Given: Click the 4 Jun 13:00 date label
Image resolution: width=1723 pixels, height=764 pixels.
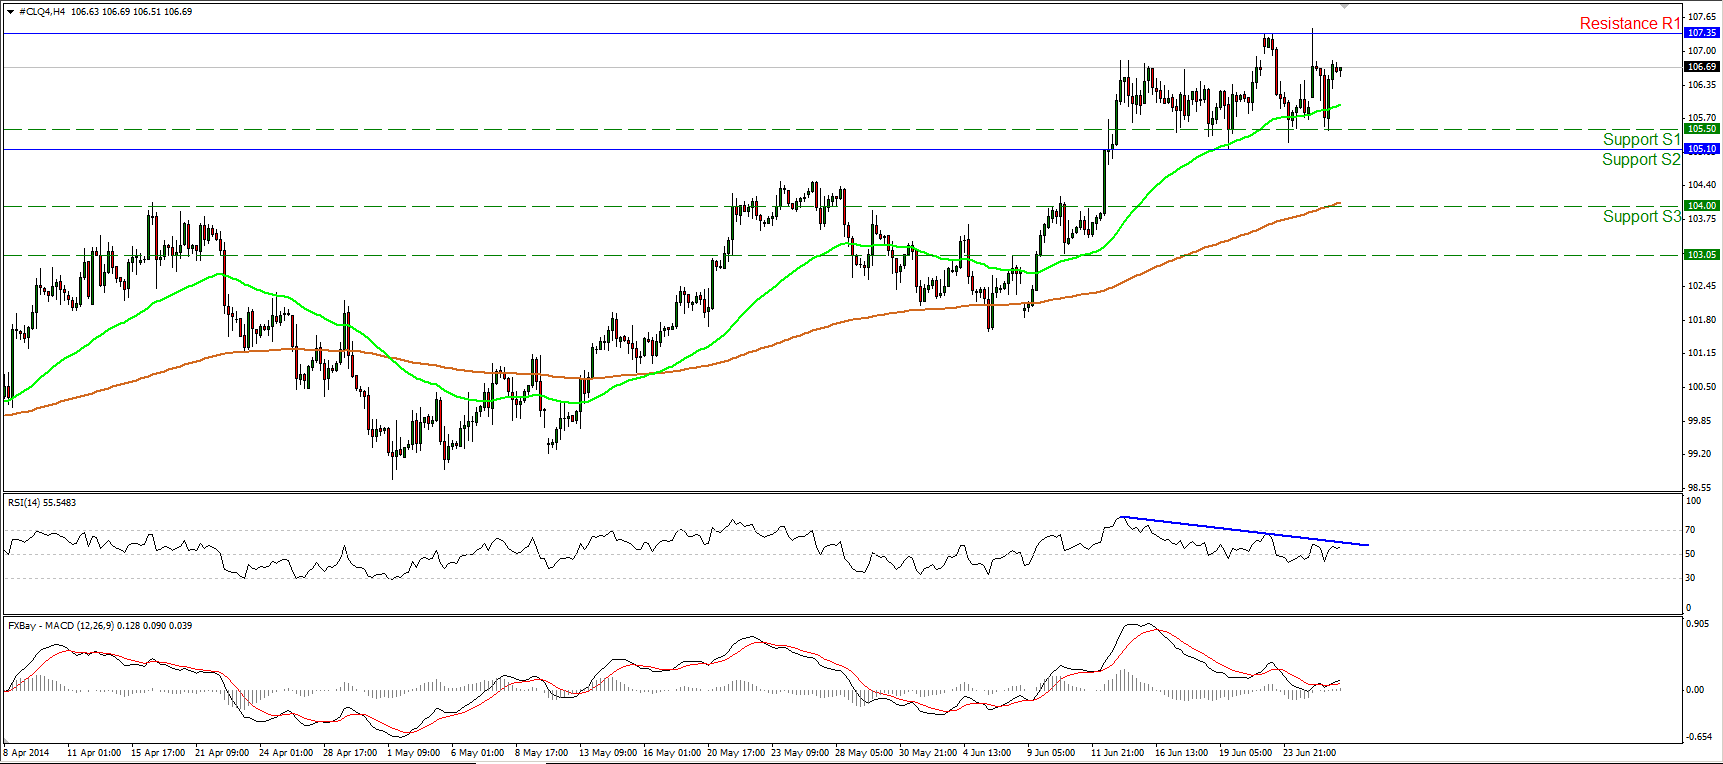Looking at the screenshot, I should [987, 753].
